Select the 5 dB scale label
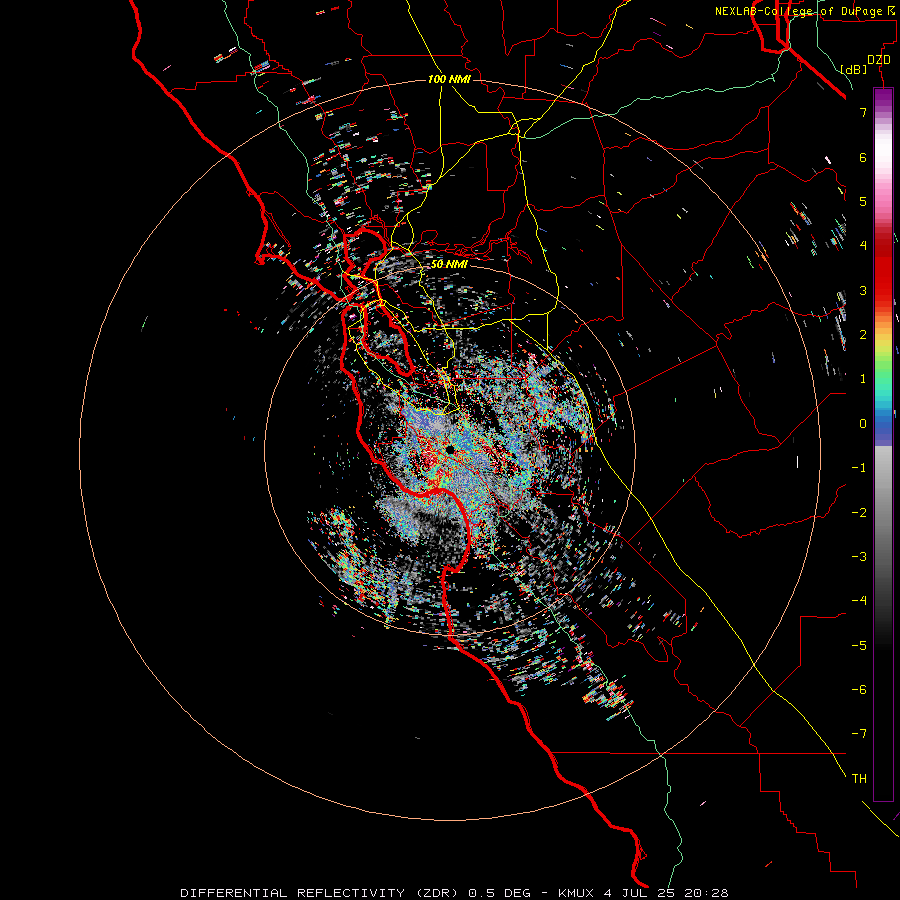 863,201
